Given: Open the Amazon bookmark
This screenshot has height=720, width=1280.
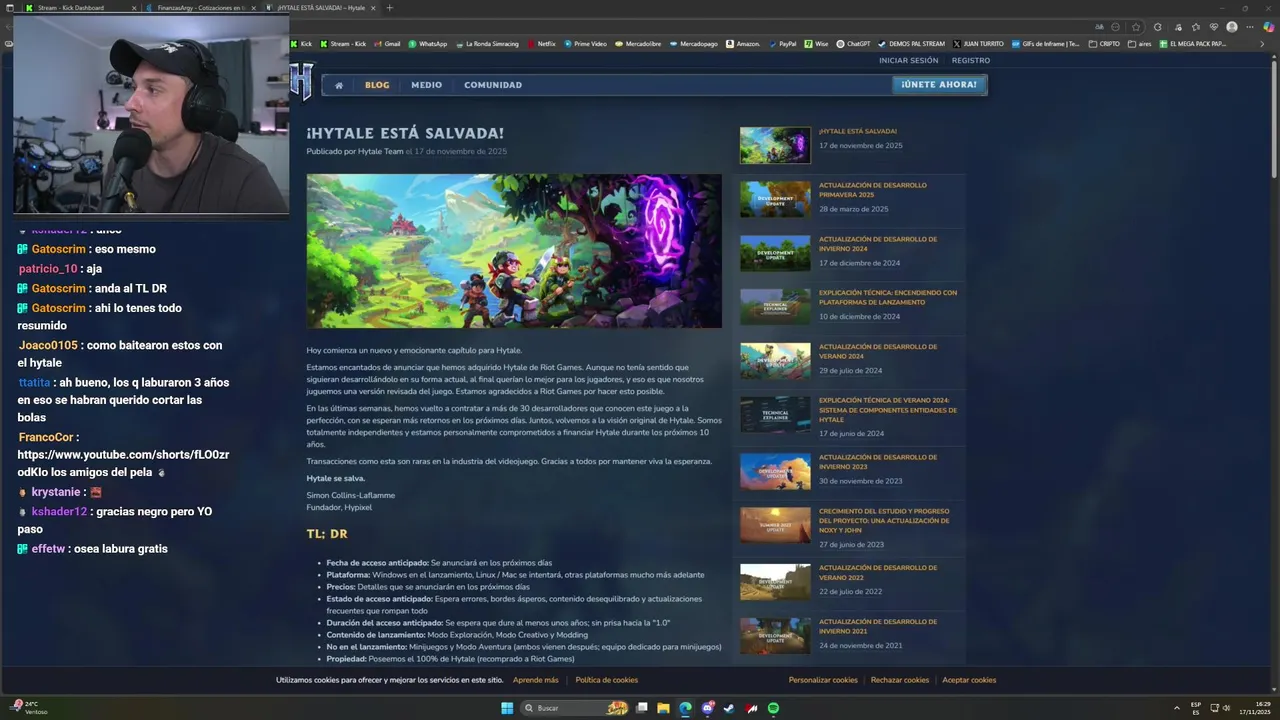Looking at the screenshot, I should (743, 44).
